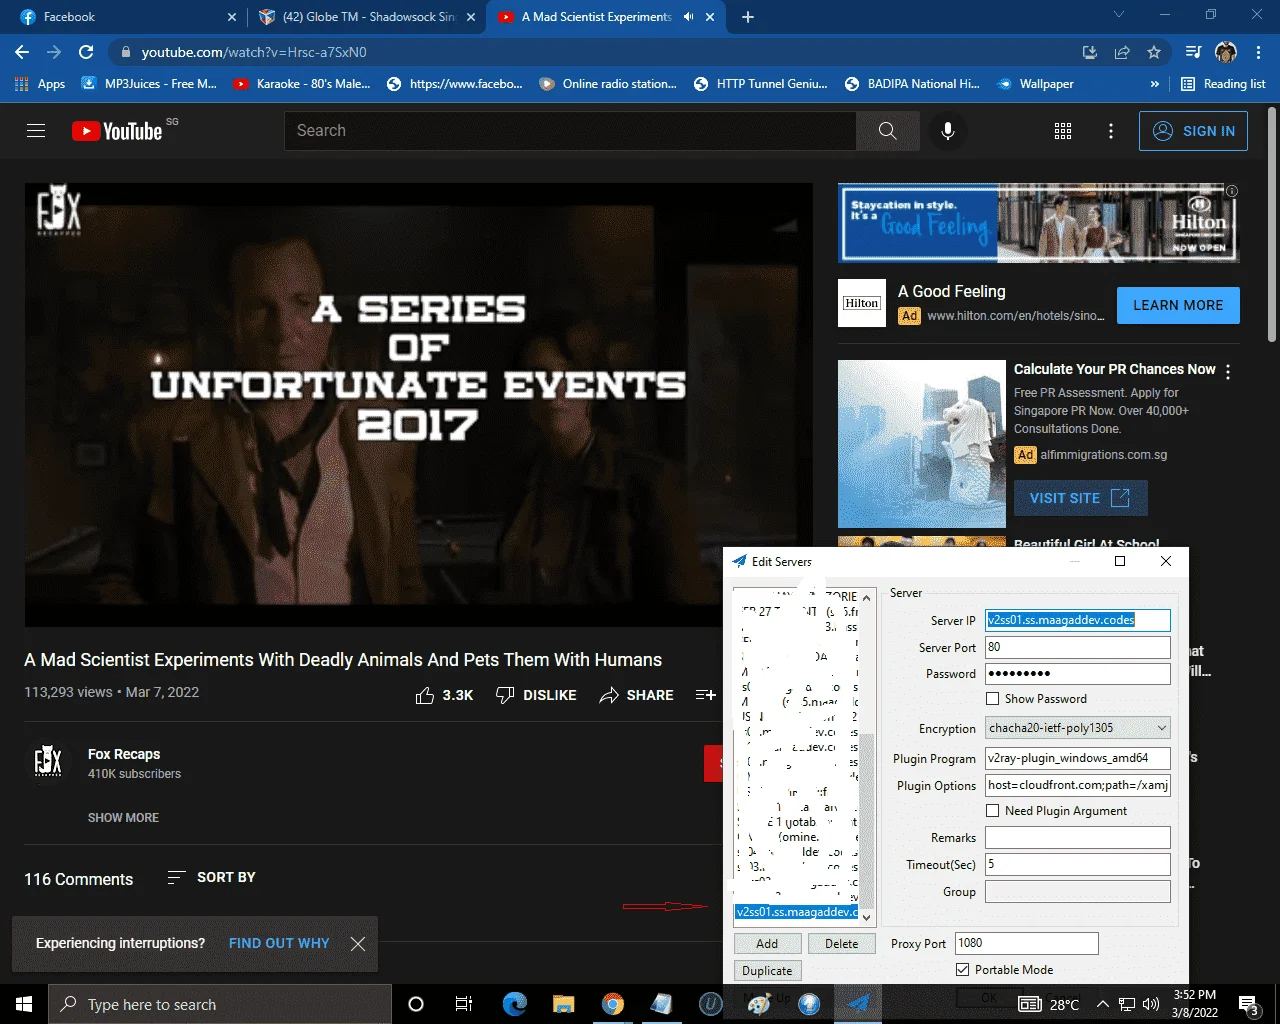Viewport: 1280px width, 1024px height.
Task: Click FIND OUT WHY link
Action: [x=279, y=943]
